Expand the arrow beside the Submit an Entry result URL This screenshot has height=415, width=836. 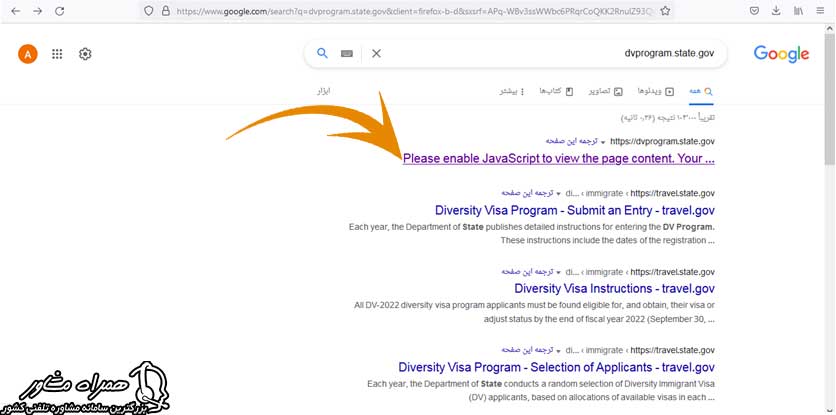558,193
